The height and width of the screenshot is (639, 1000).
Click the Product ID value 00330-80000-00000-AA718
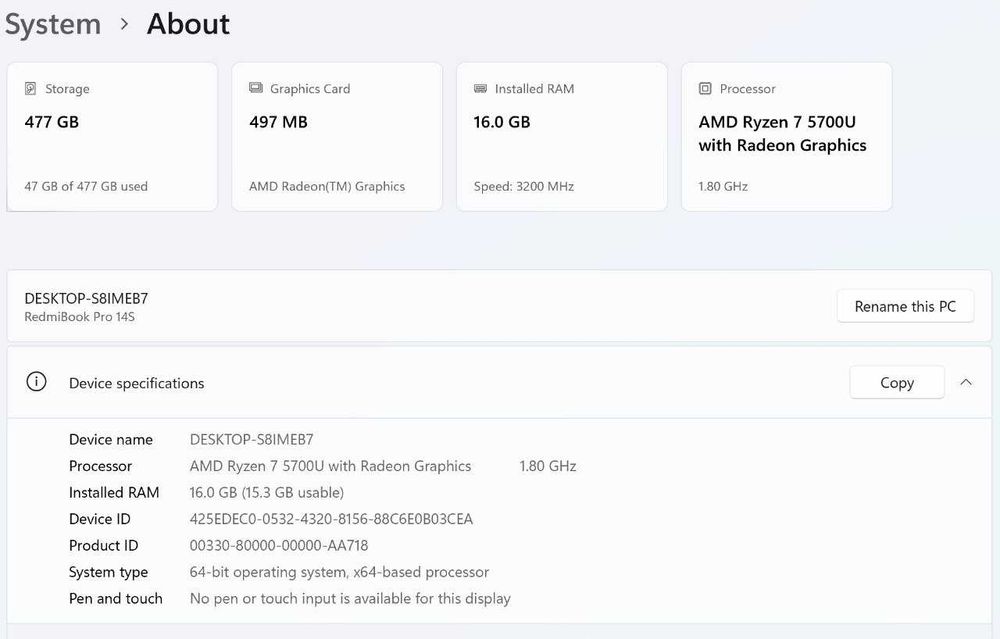[279, 545]
